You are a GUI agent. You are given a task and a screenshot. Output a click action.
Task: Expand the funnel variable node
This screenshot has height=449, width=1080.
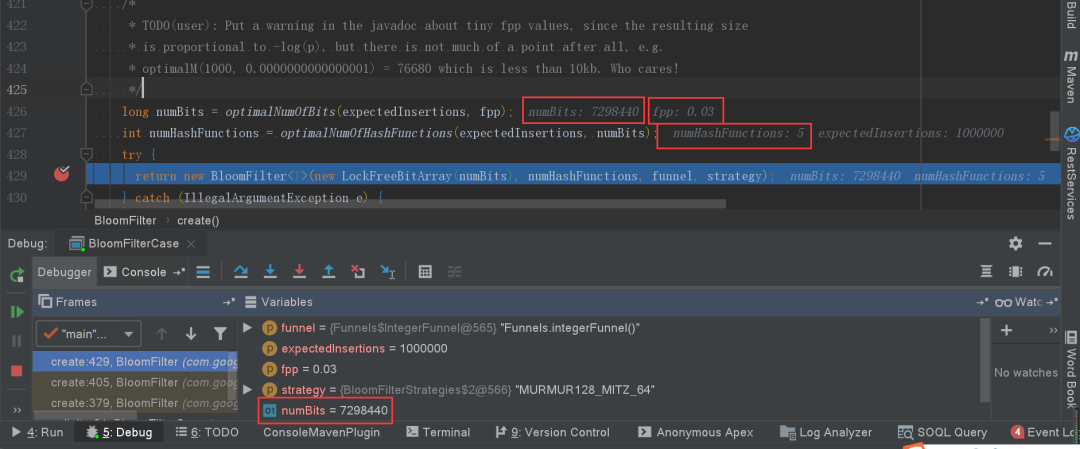click(x=248, y=328)
